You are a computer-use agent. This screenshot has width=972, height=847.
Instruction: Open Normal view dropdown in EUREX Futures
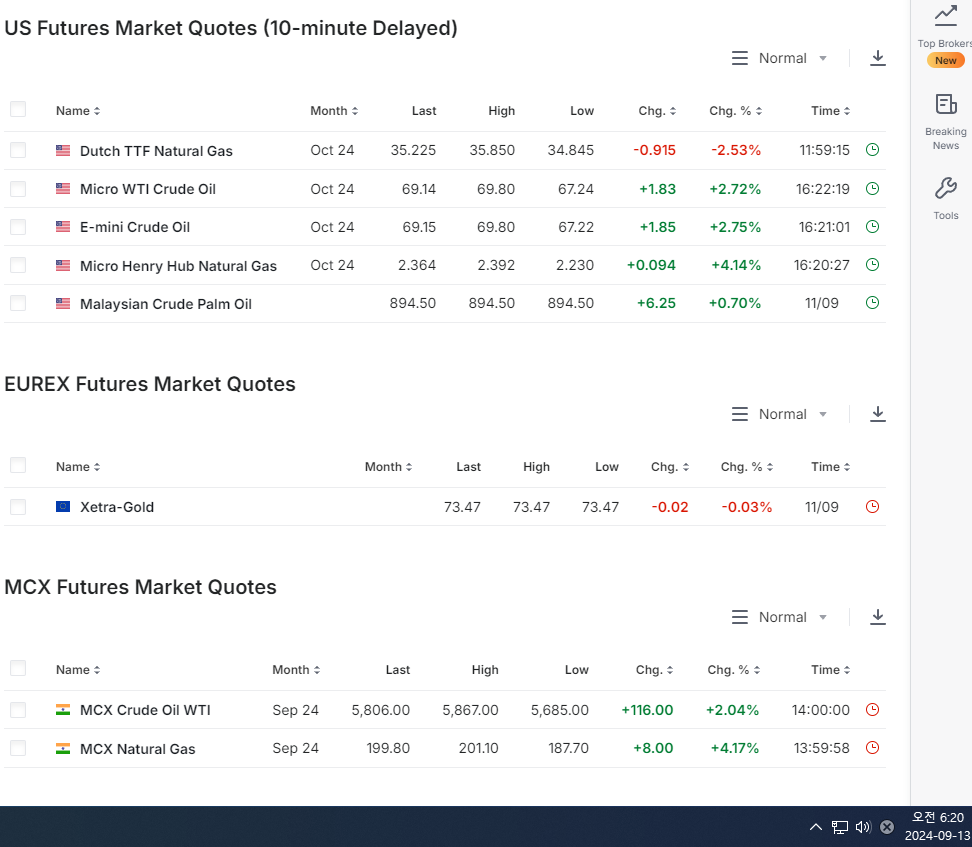click(x=793, y=414)
